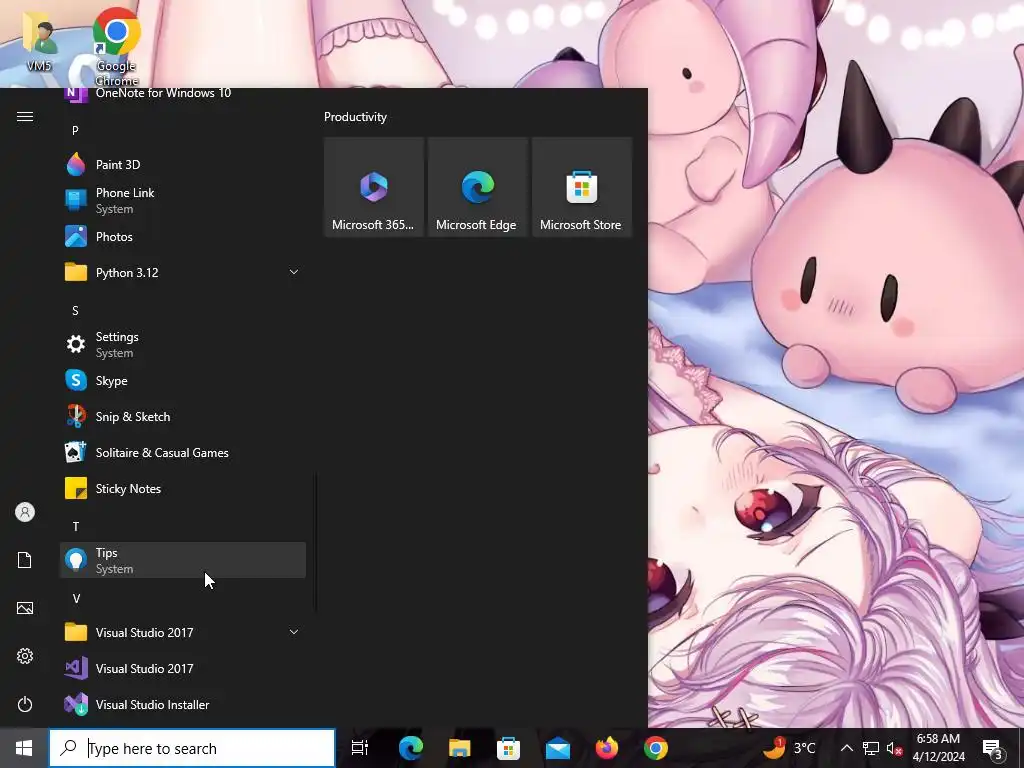1024x768 pixels.
Task: Open OneNote for Windows 10
Action: coord(183,95)
